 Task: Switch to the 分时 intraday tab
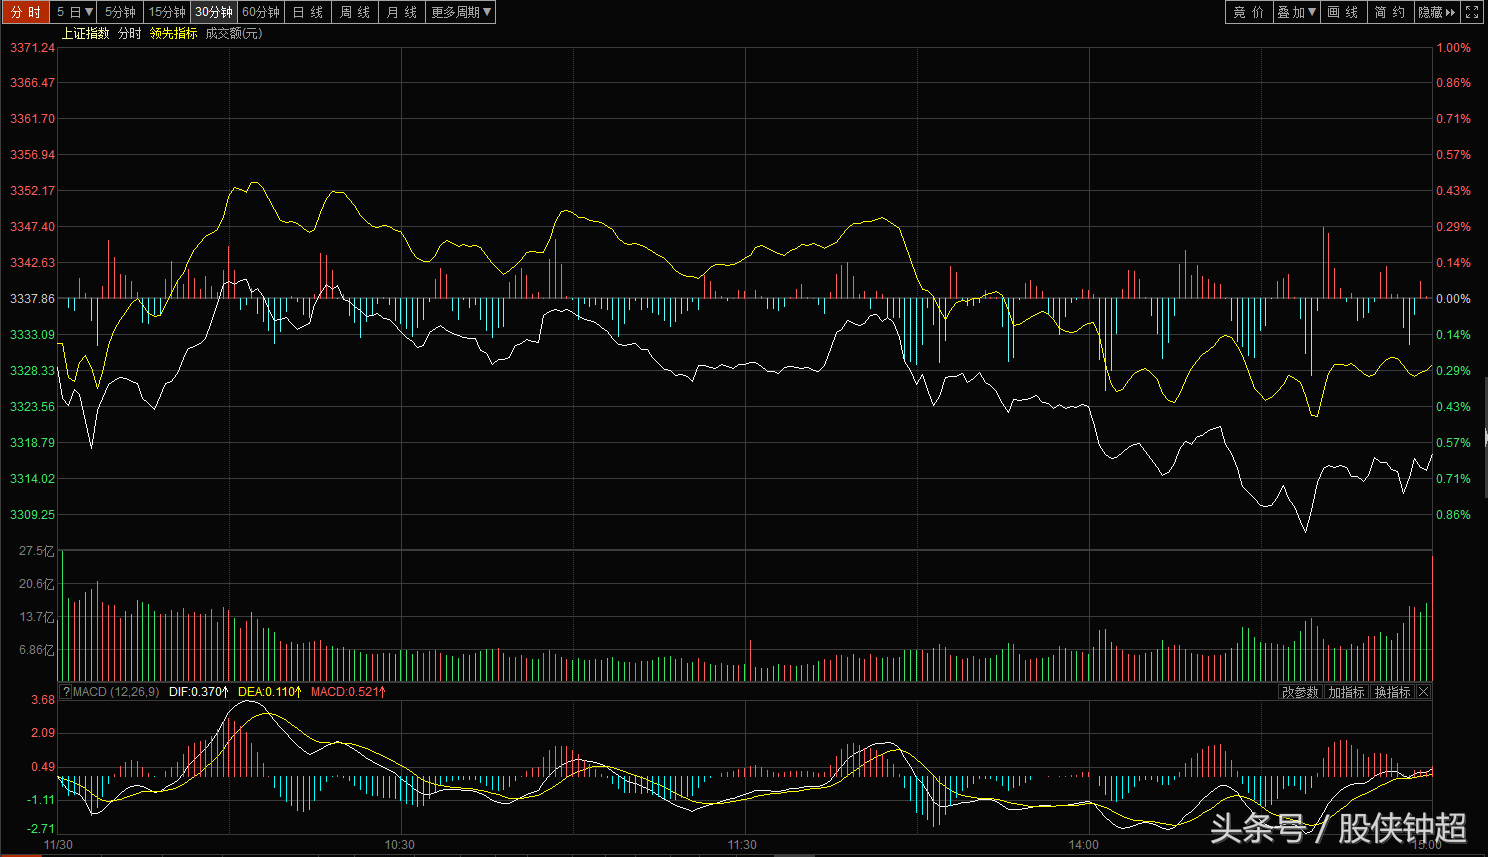tap(26, 12)
